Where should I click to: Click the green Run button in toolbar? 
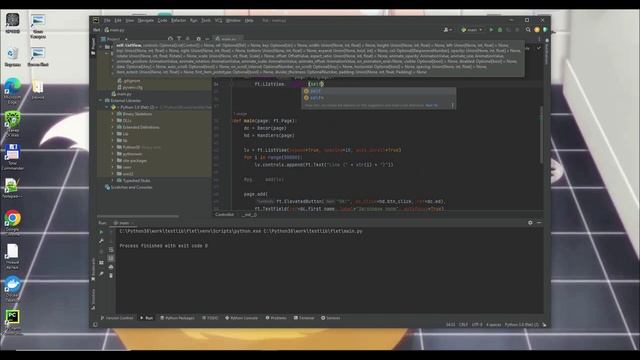[x=491, y=30]
